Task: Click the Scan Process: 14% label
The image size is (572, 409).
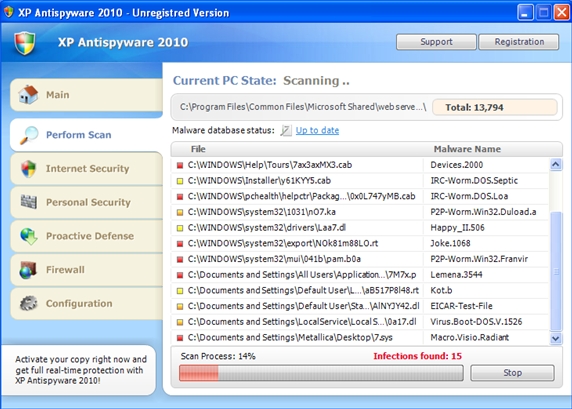Action: click(x=218, y=356)
